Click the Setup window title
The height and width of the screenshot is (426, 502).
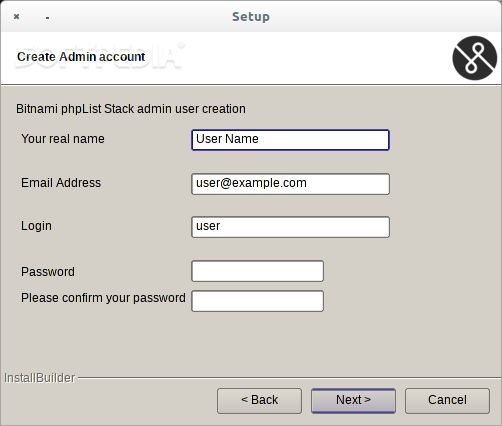[x=251, y=17]
